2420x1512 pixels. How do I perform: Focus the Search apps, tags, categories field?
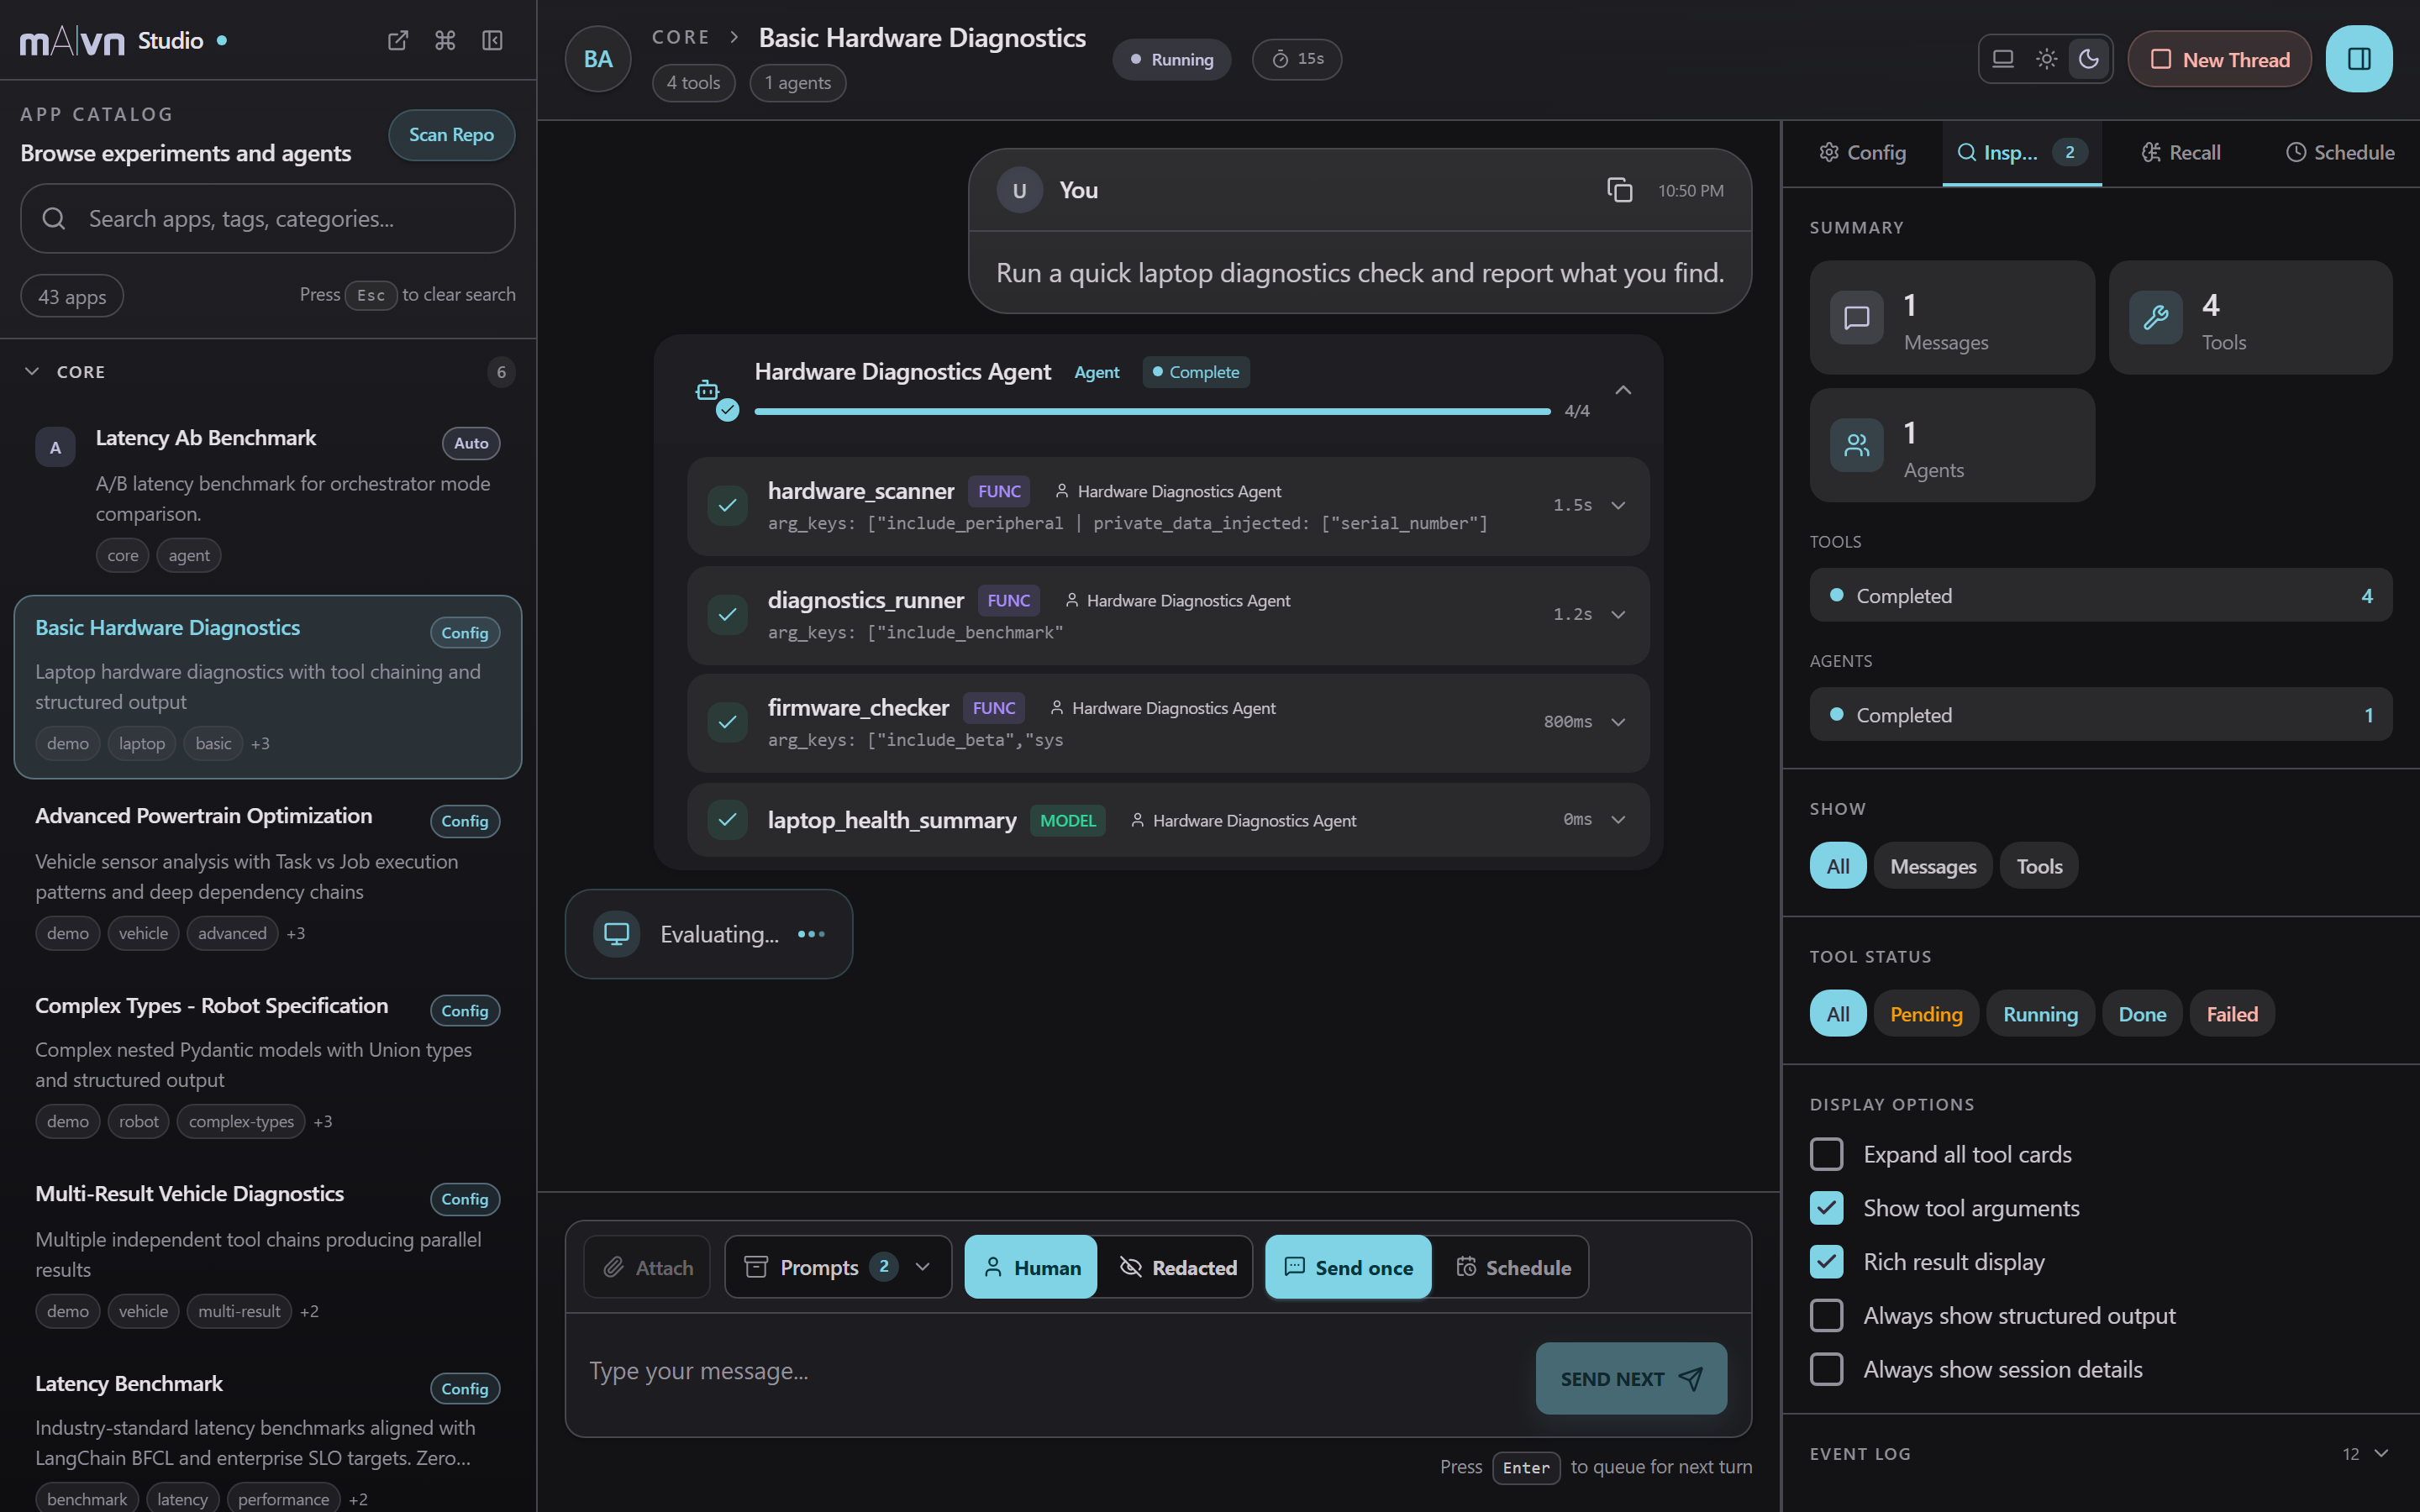(x=268, y=218)
